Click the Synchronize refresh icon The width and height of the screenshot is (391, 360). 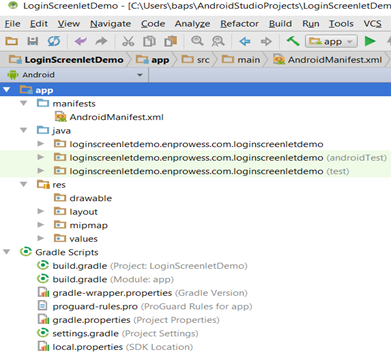click(x=54, y=41)
